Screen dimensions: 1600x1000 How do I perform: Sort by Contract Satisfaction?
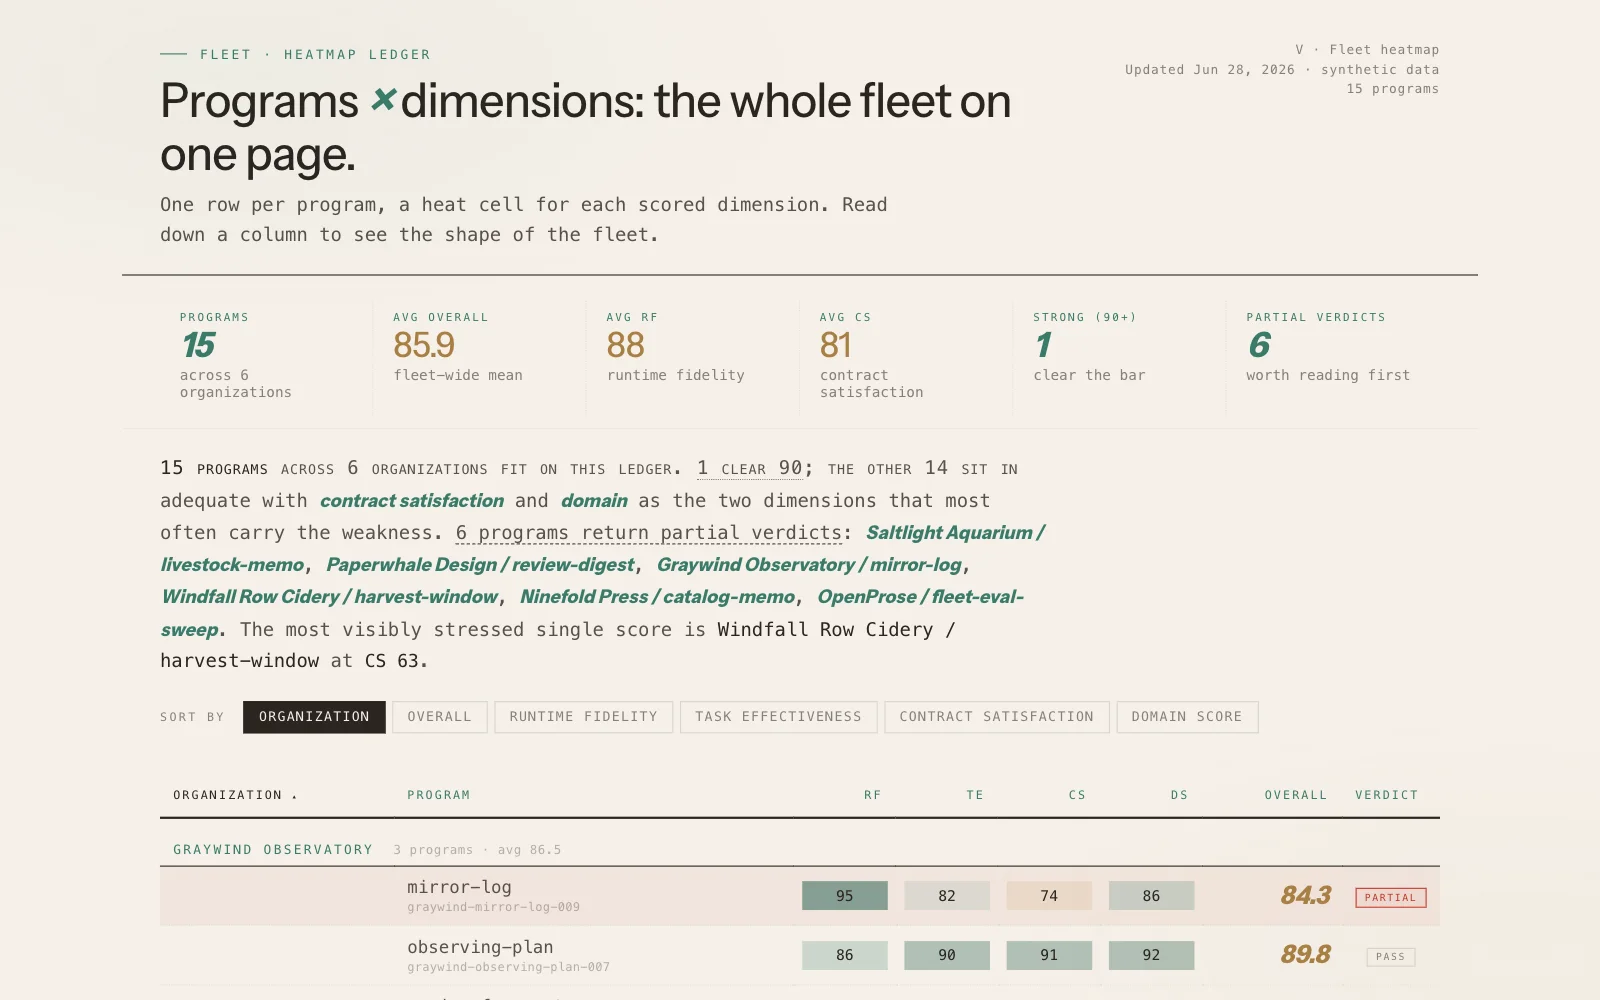point(996,717)
